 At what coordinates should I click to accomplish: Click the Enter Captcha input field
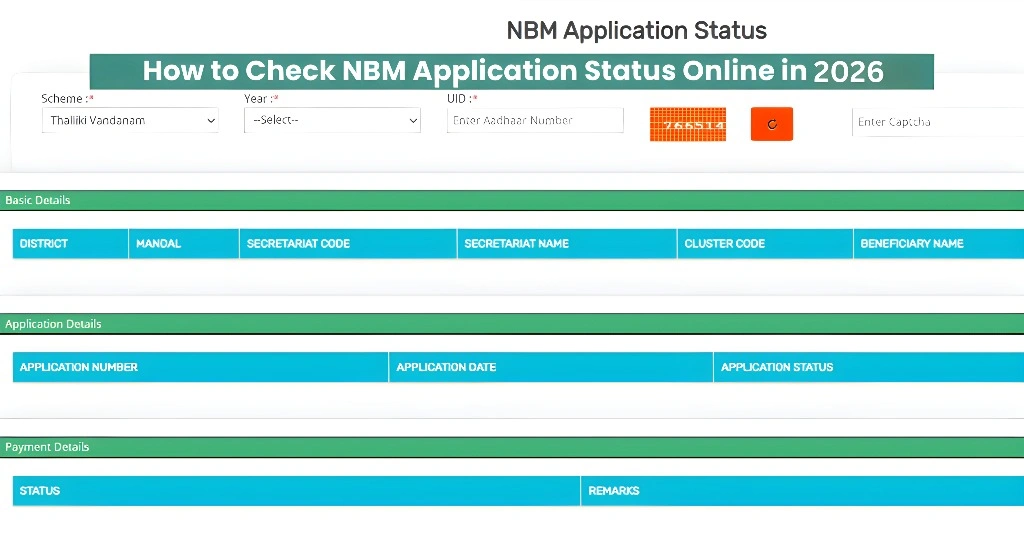pos(938,122)
